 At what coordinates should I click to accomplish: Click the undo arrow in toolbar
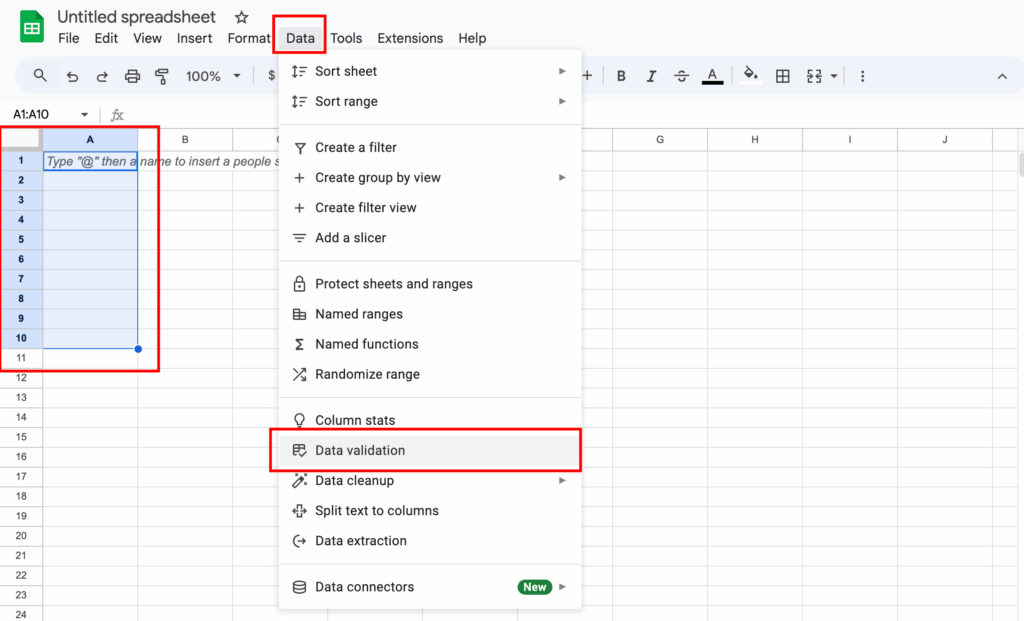(72, 76)
